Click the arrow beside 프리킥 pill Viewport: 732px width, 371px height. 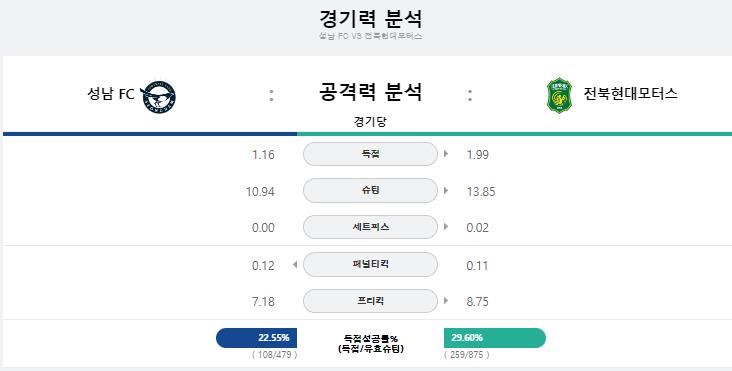point(446,301)
